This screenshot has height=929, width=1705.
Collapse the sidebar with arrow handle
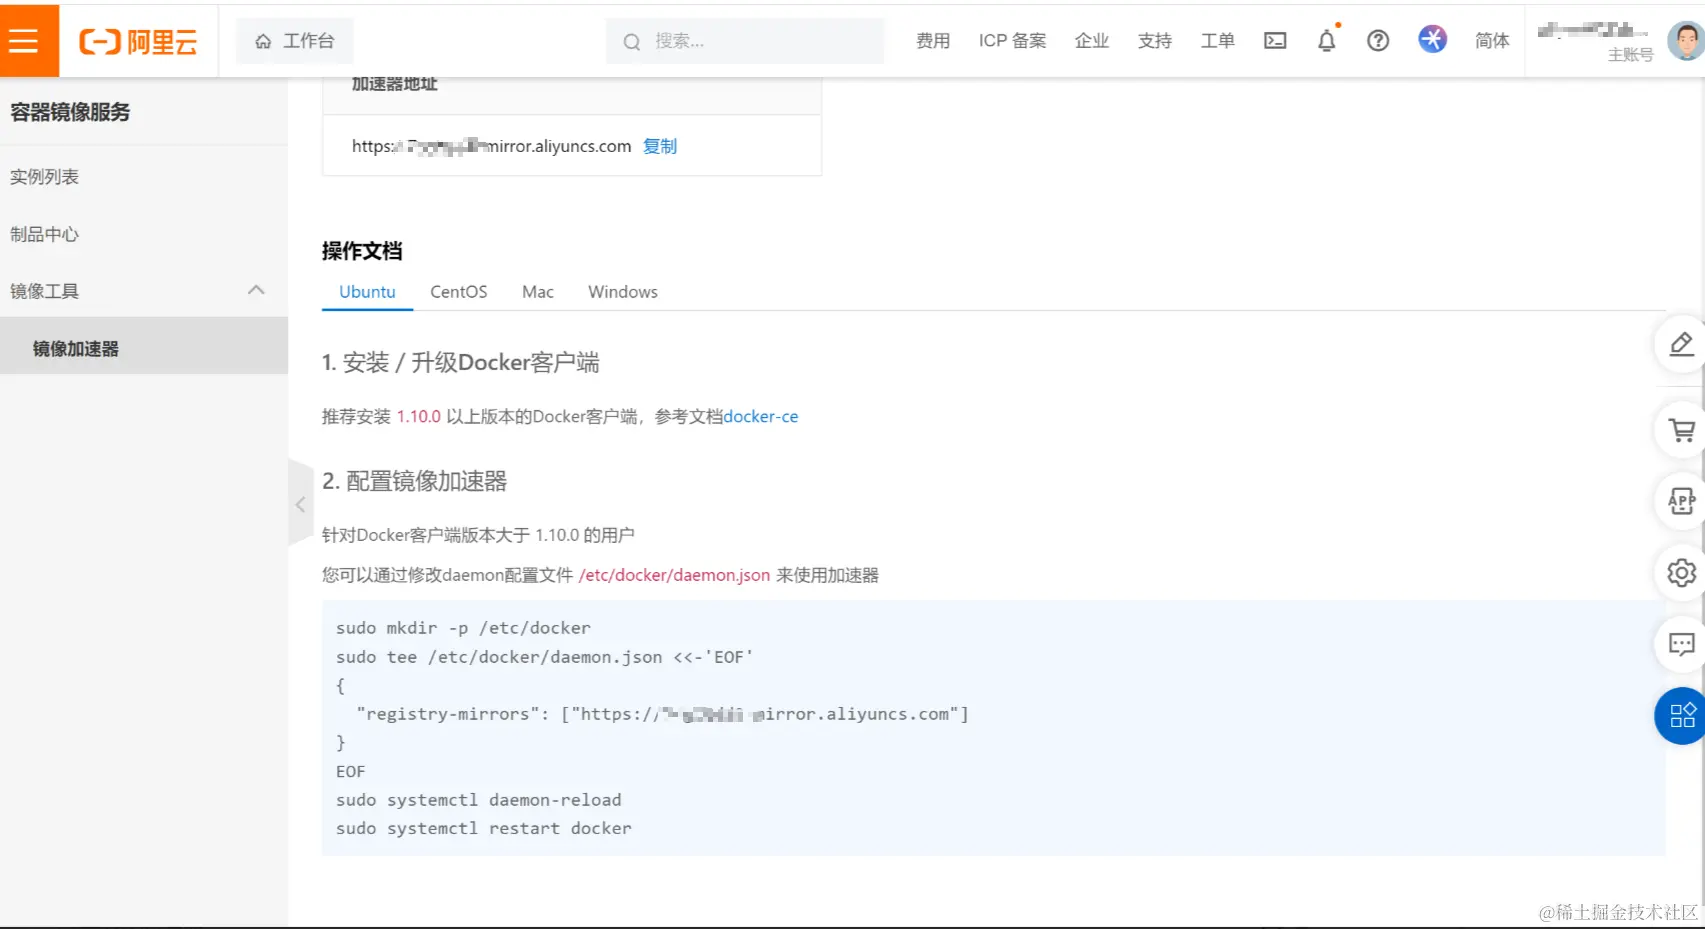click(300, 504)
